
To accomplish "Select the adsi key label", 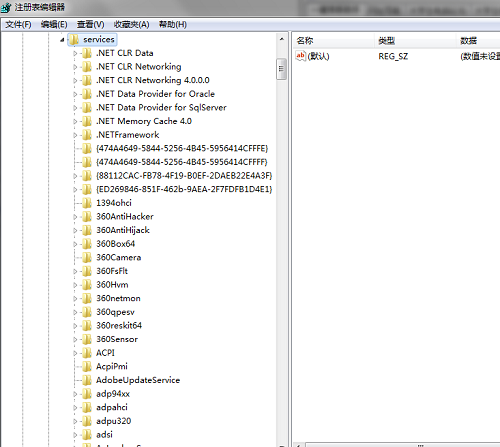I will (x=104, y=435).
